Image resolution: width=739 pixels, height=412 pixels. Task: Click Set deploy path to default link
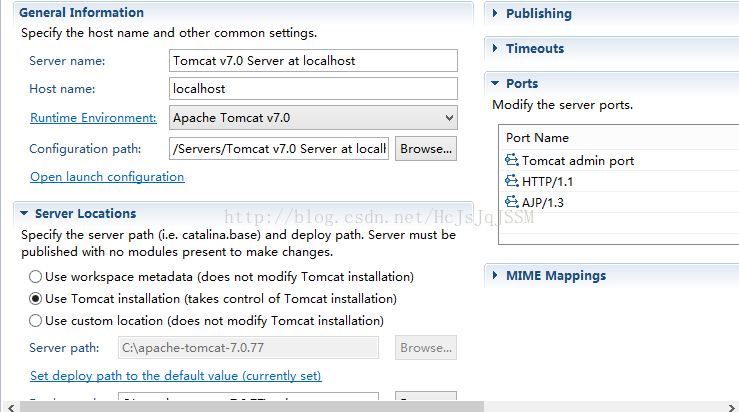(x=176, y=376)
